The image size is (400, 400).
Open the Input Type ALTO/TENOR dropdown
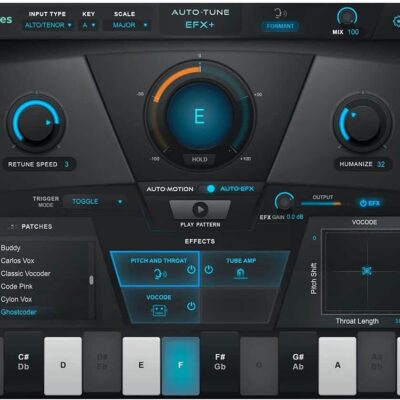tap(48, 25)
